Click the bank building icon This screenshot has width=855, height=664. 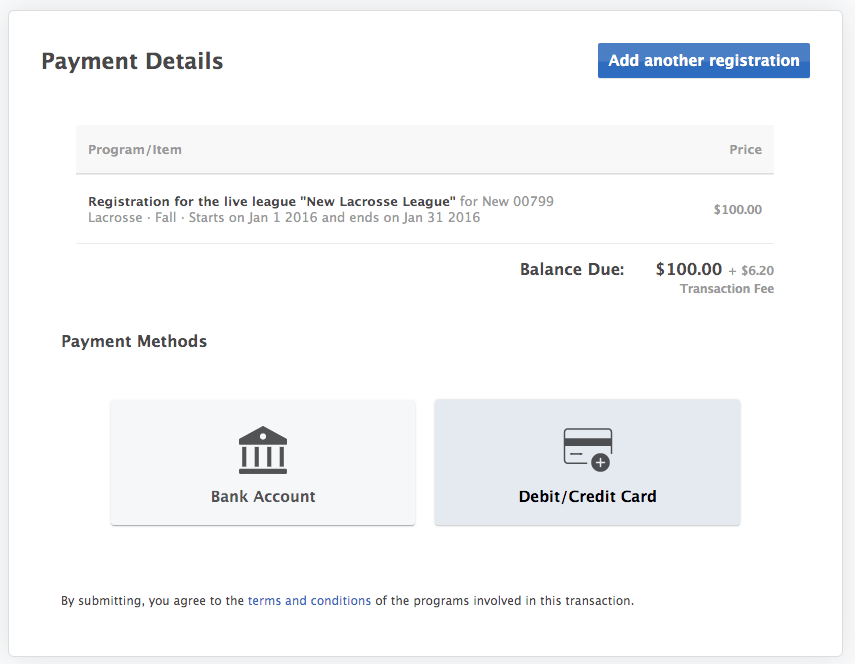coord(263,450)
